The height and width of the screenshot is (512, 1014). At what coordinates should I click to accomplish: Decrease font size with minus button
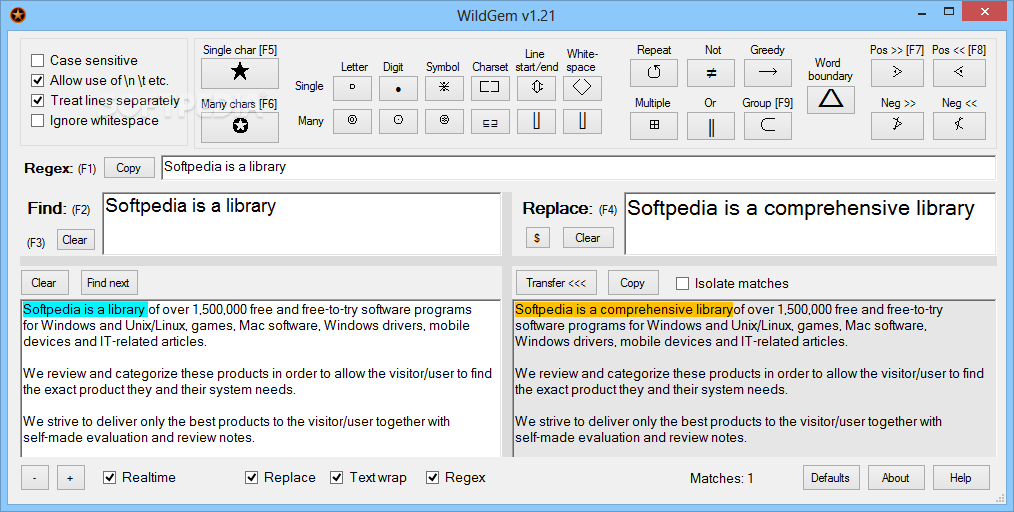tap(34, 478)
